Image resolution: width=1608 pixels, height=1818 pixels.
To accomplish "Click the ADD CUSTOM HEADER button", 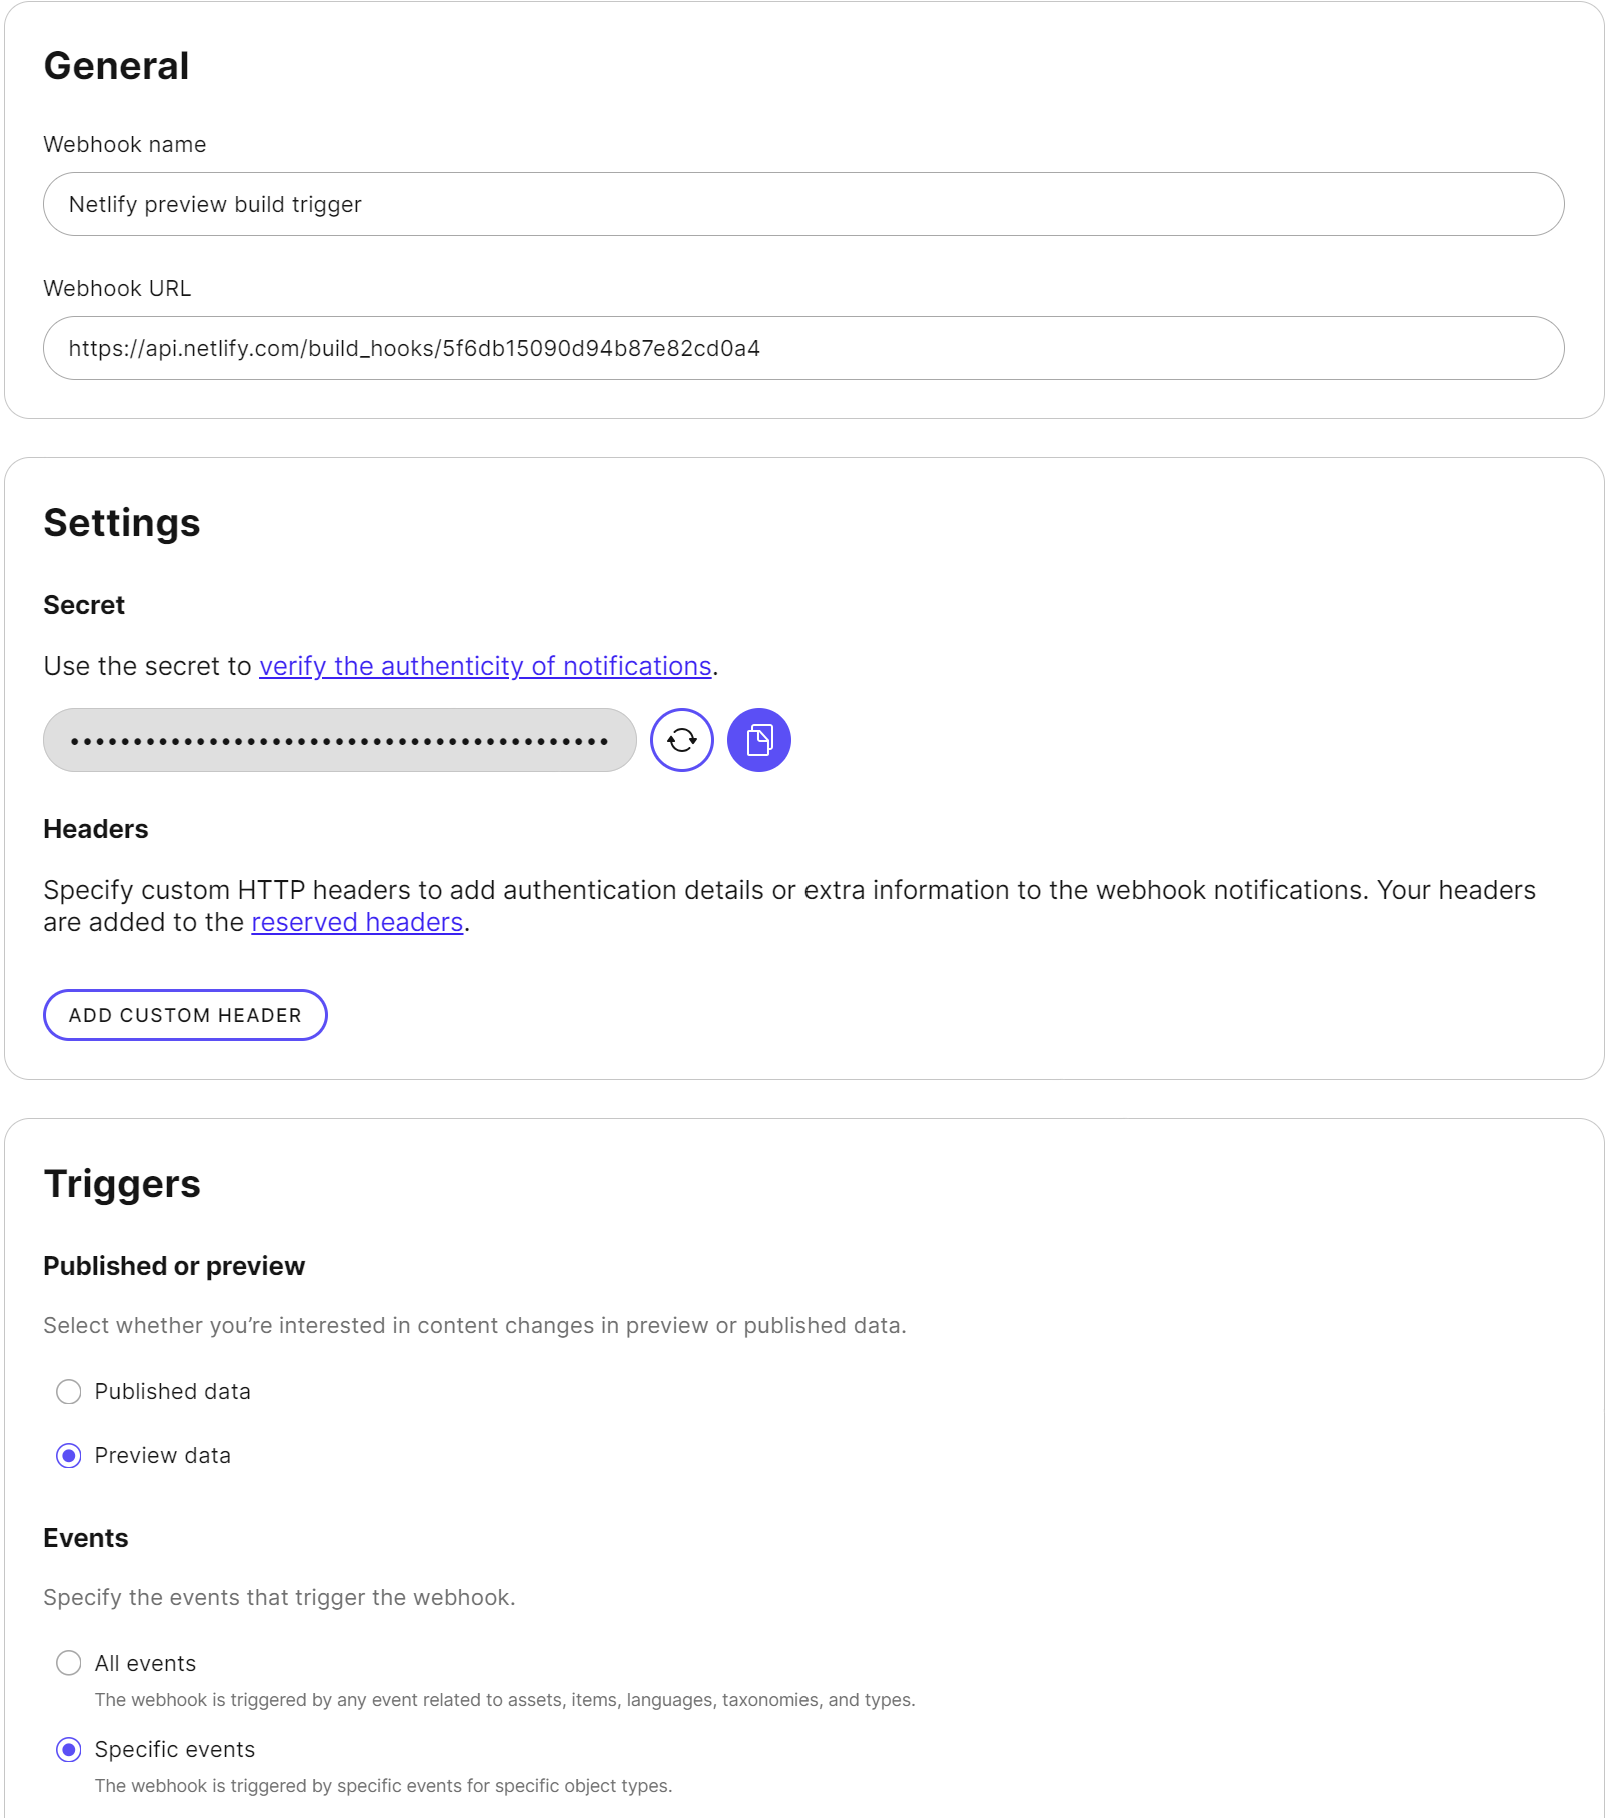I will pyautogui.click(x=184, y=1014).
